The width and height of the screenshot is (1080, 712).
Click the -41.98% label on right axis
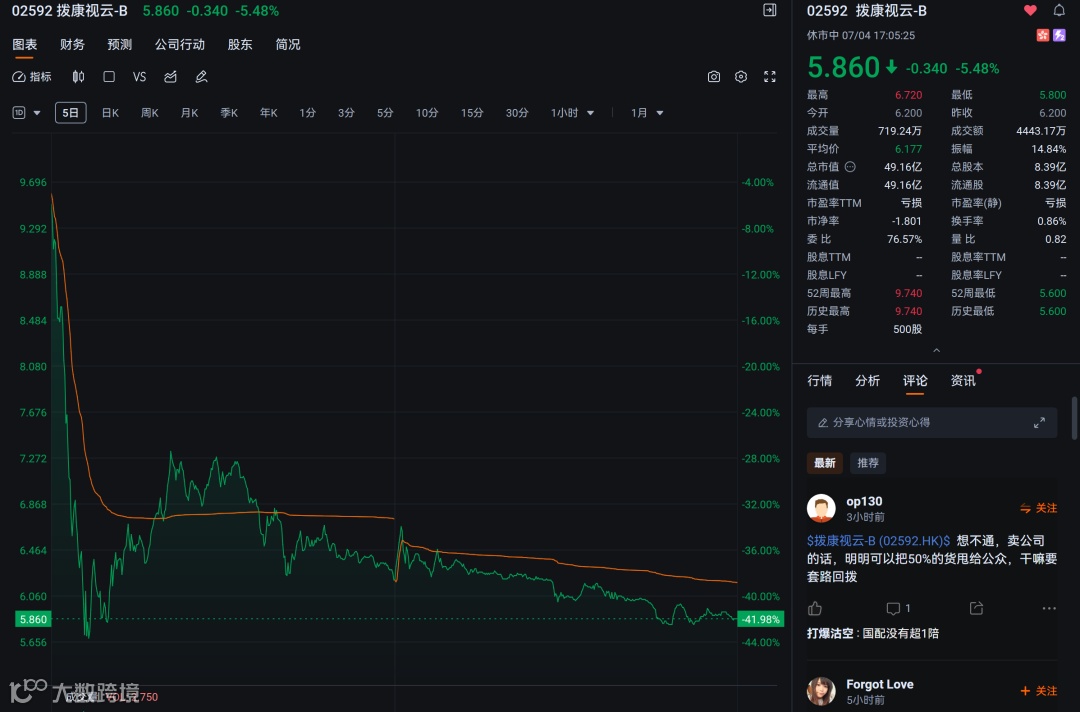click(760, 620)
